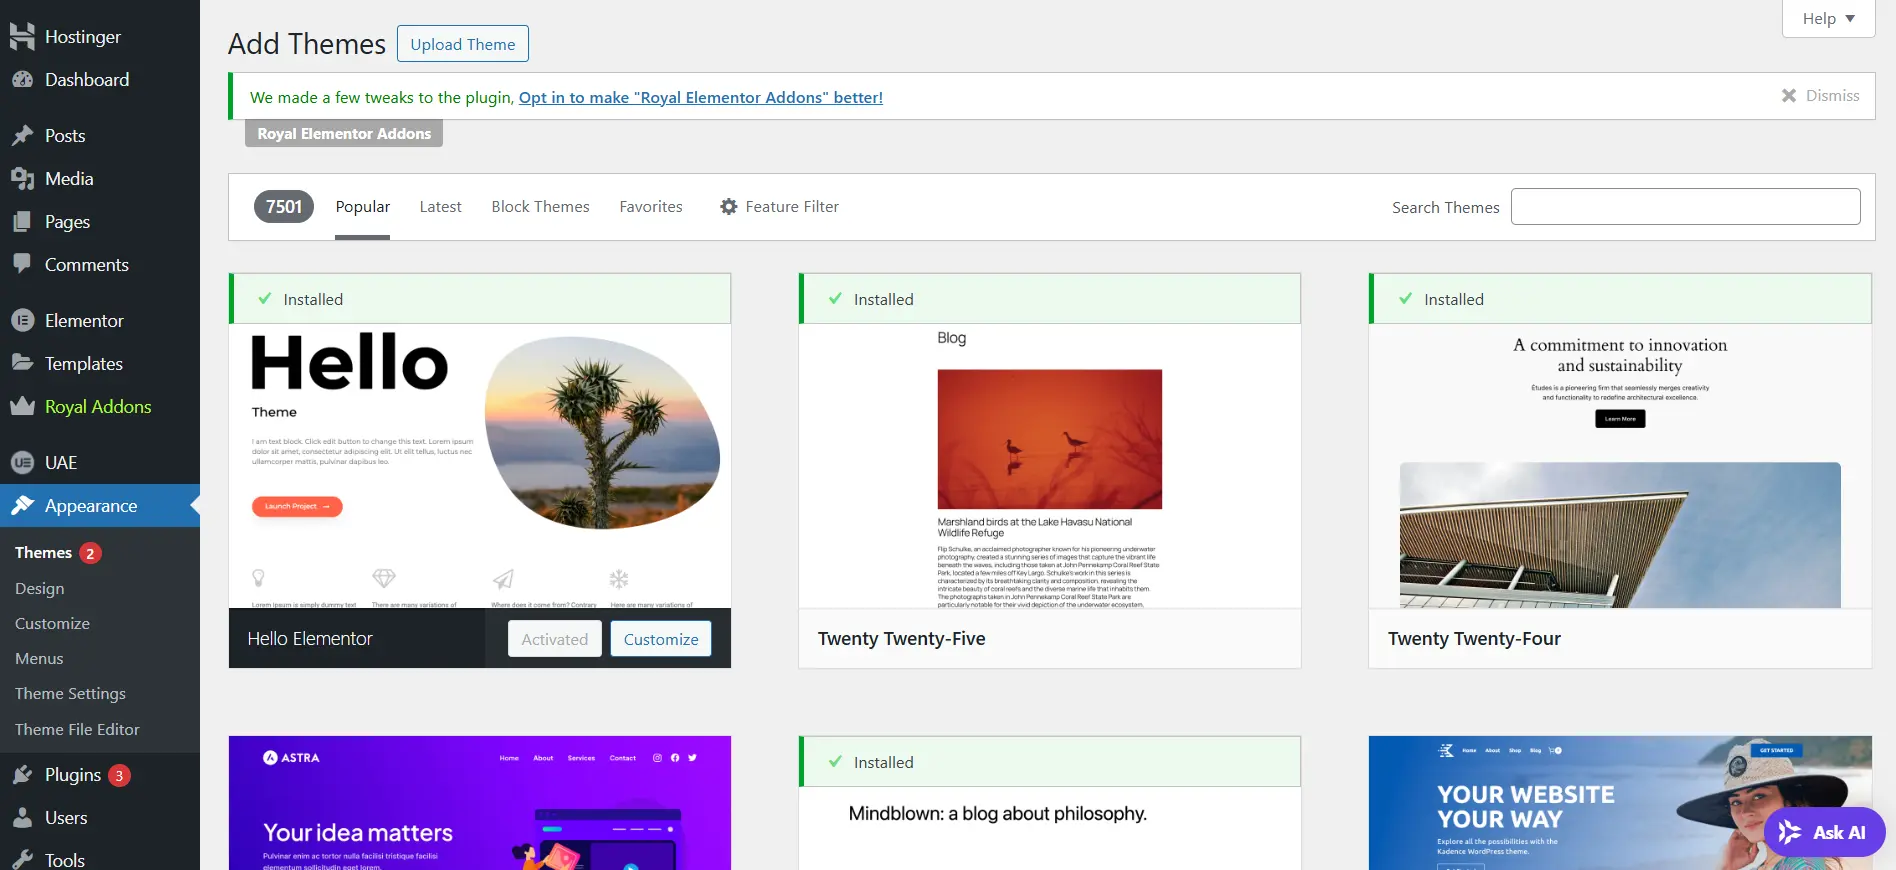
Task: Open the Dashboard menu item
Action: point(100,80)
